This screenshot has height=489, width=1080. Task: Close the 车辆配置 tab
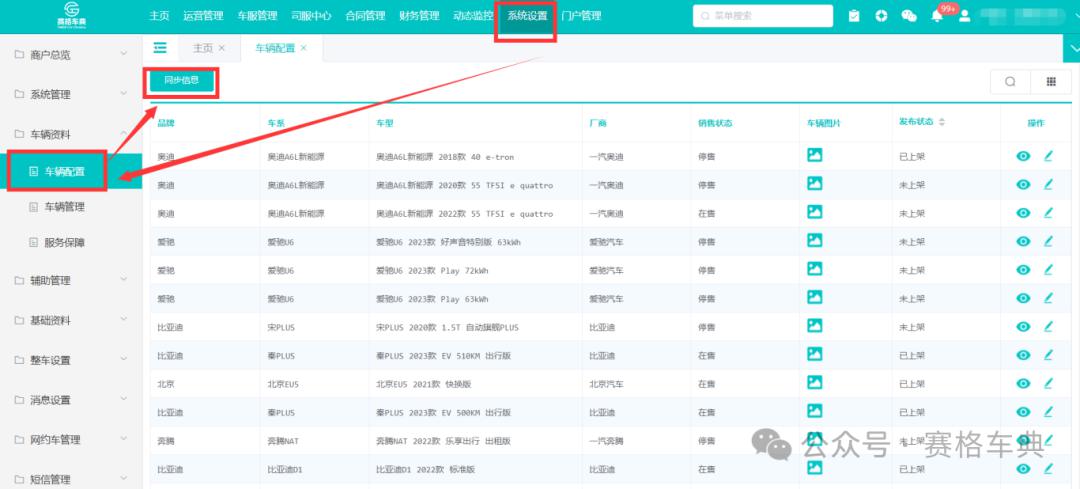pyautogui.click(x=303, y=48)
